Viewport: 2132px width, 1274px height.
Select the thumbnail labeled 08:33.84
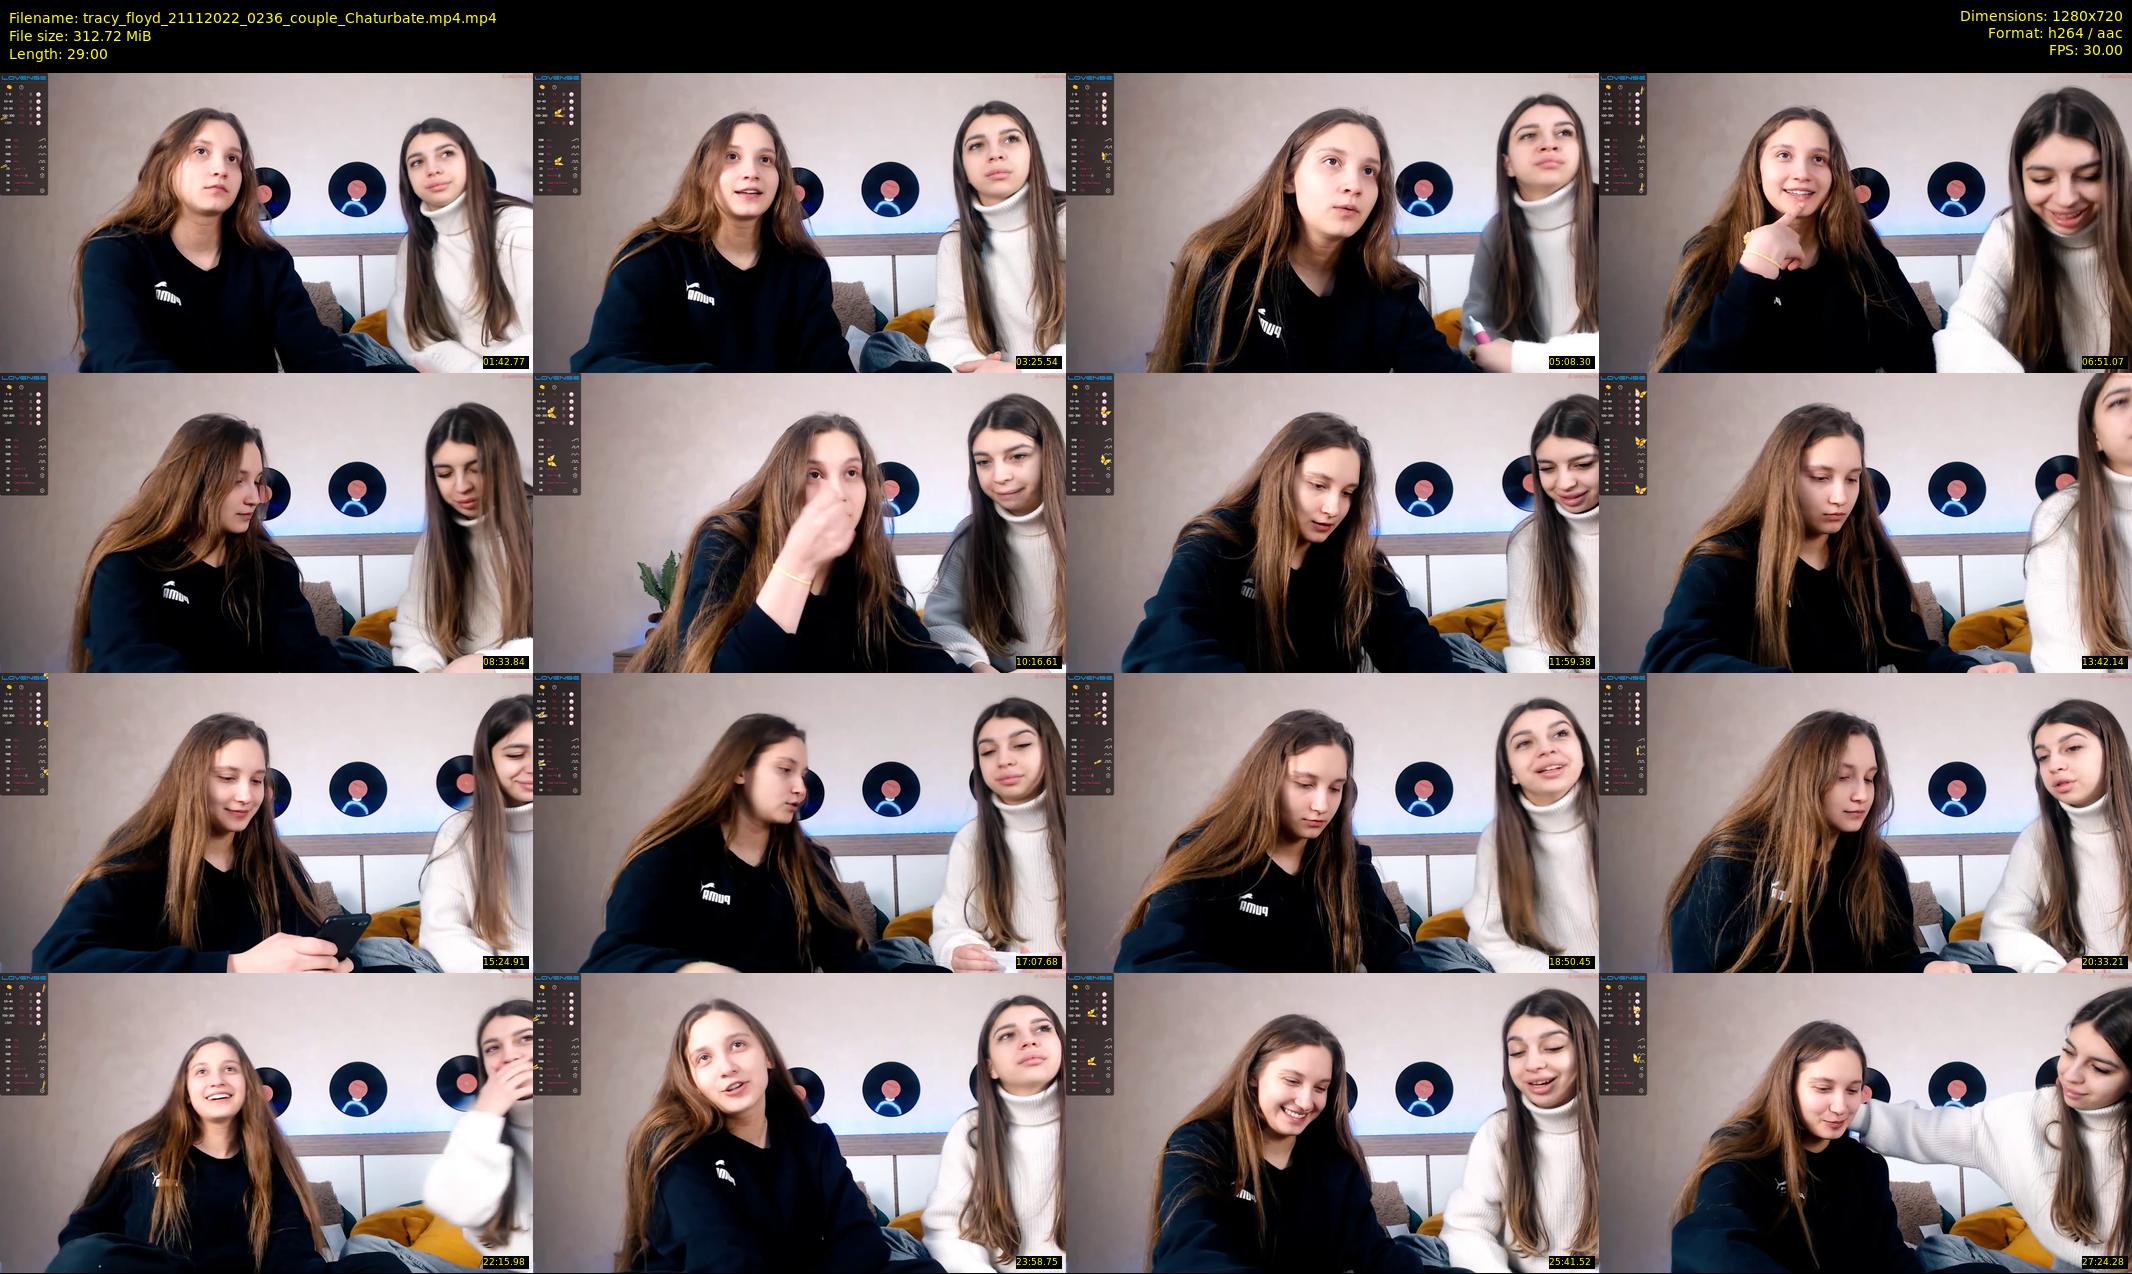point(266,522)
